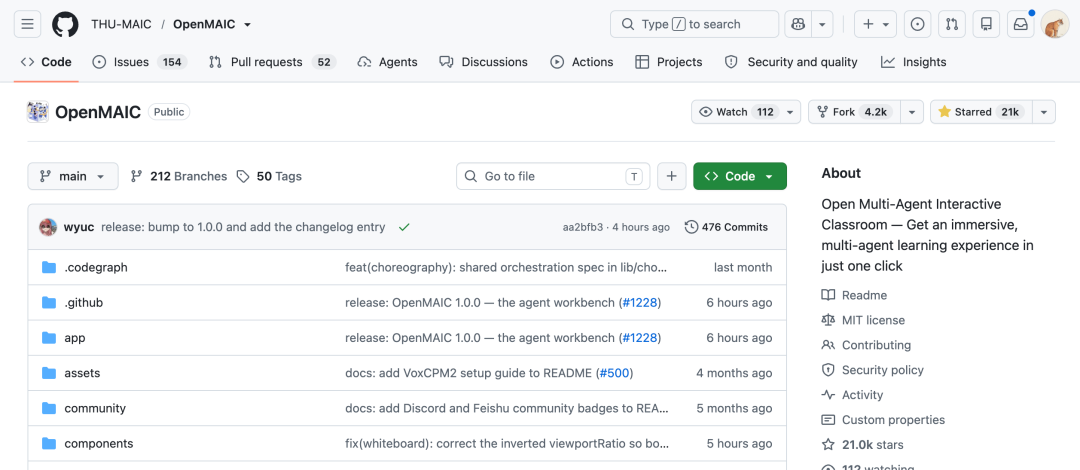Click the OpenMAIC repository avatar image
1080x470 pixels.
[38, 112]
